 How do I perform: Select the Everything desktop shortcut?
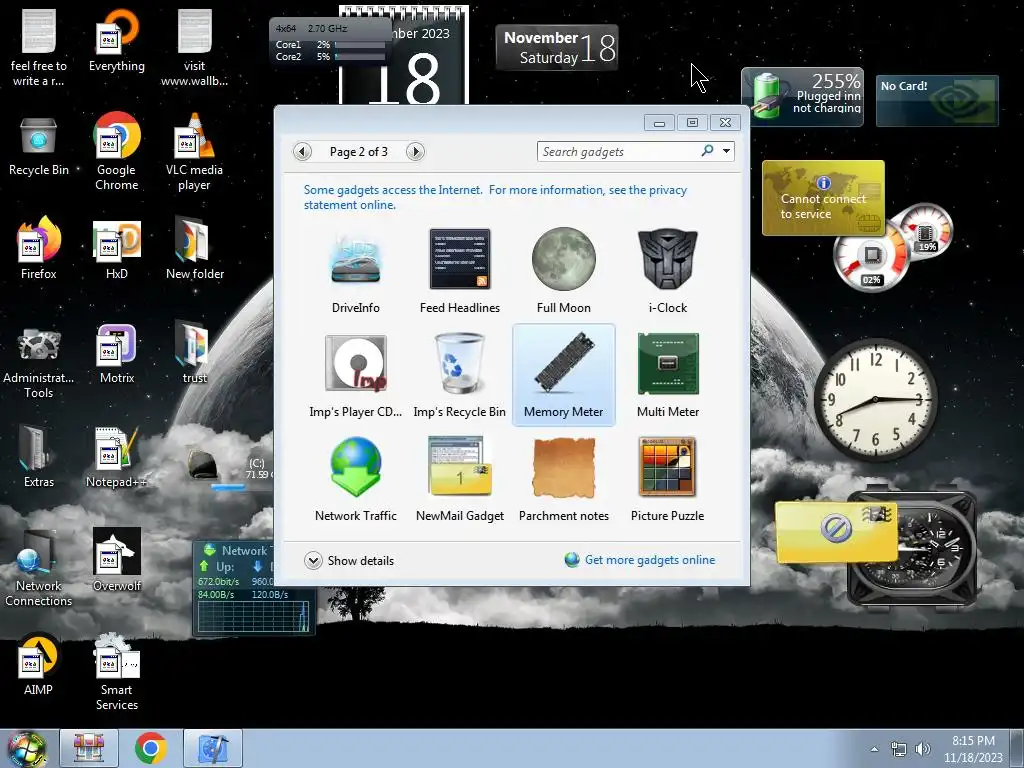pos(117,40)
